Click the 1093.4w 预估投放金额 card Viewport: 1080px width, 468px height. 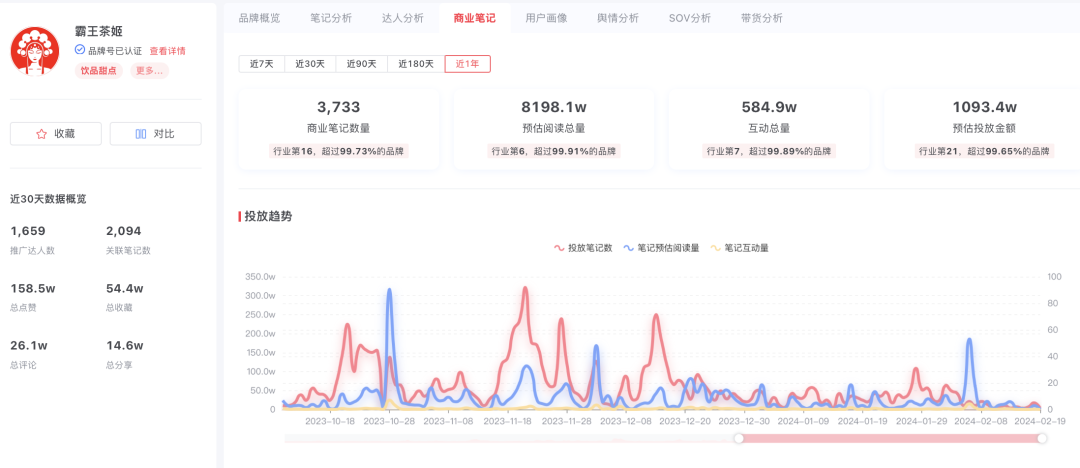click(984, 129)
